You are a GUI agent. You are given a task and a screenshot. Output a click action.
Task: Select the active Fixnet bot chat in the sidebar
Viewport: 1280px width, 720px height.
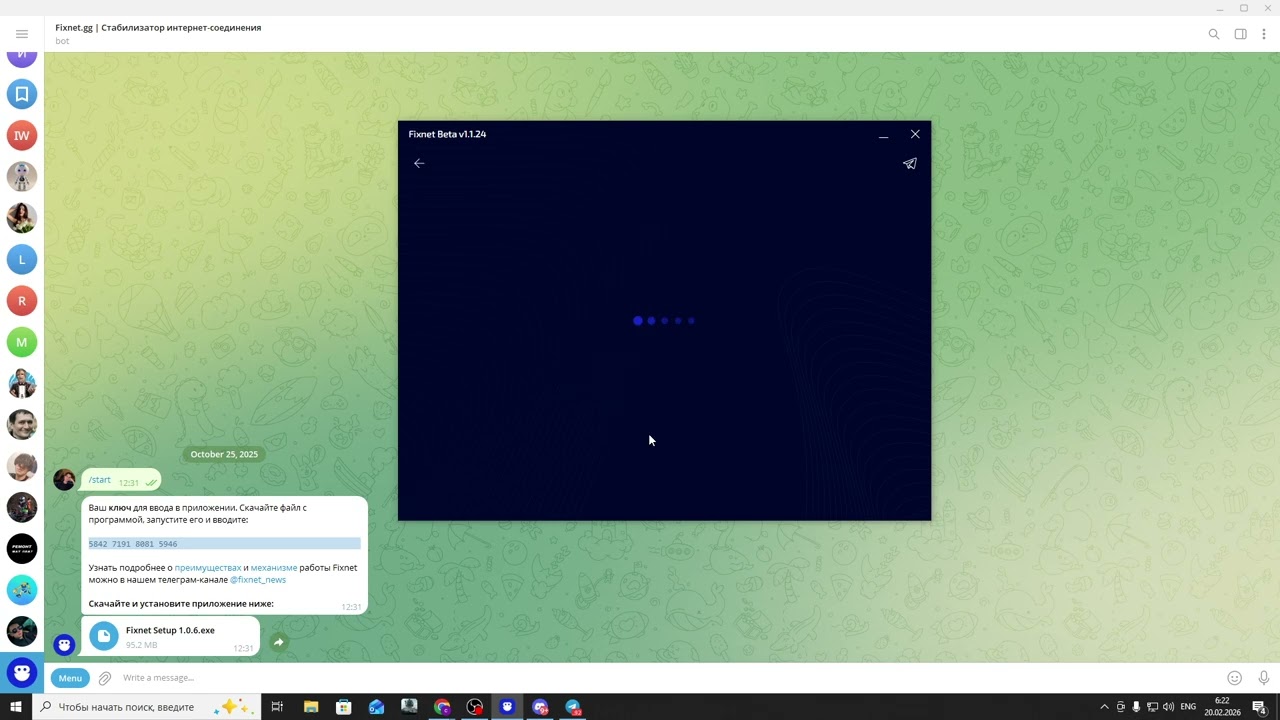(x=22, y=673)
